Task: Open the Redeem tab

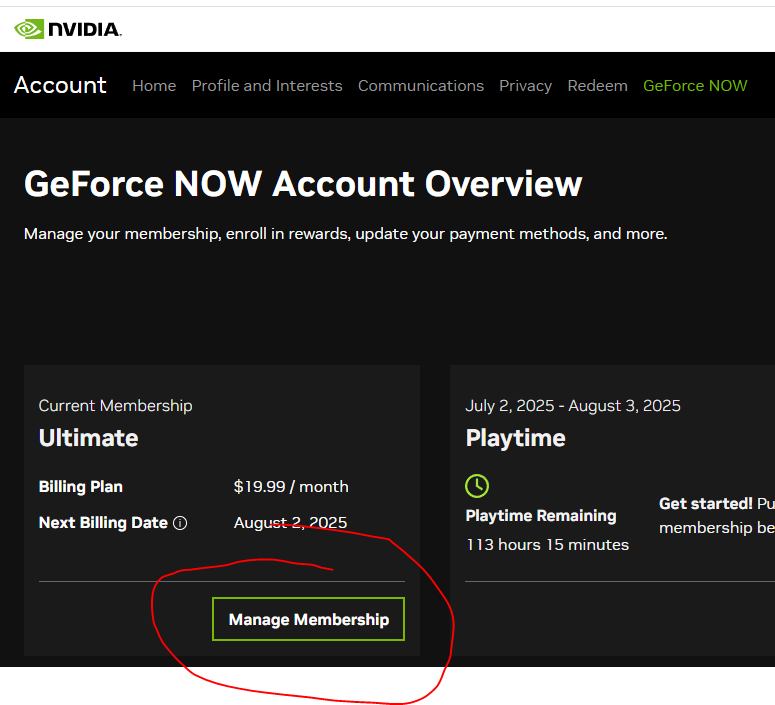Action: click(597, 86)
